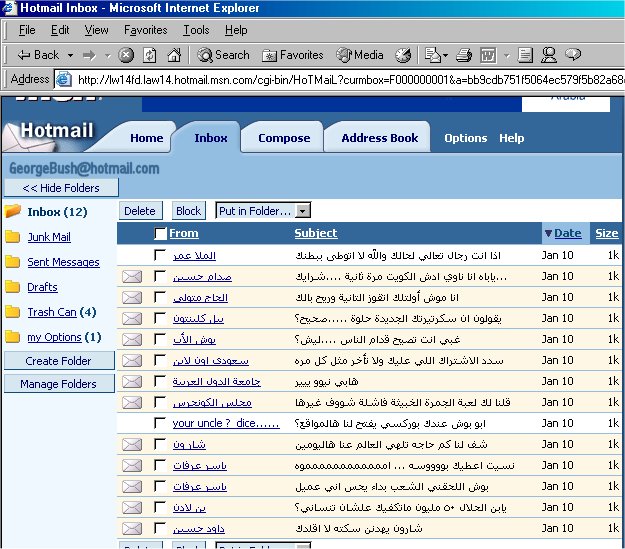The image size is (625, 549).
Task: Reload the page with the Refresh icon
Action: [x=149, y=55]
